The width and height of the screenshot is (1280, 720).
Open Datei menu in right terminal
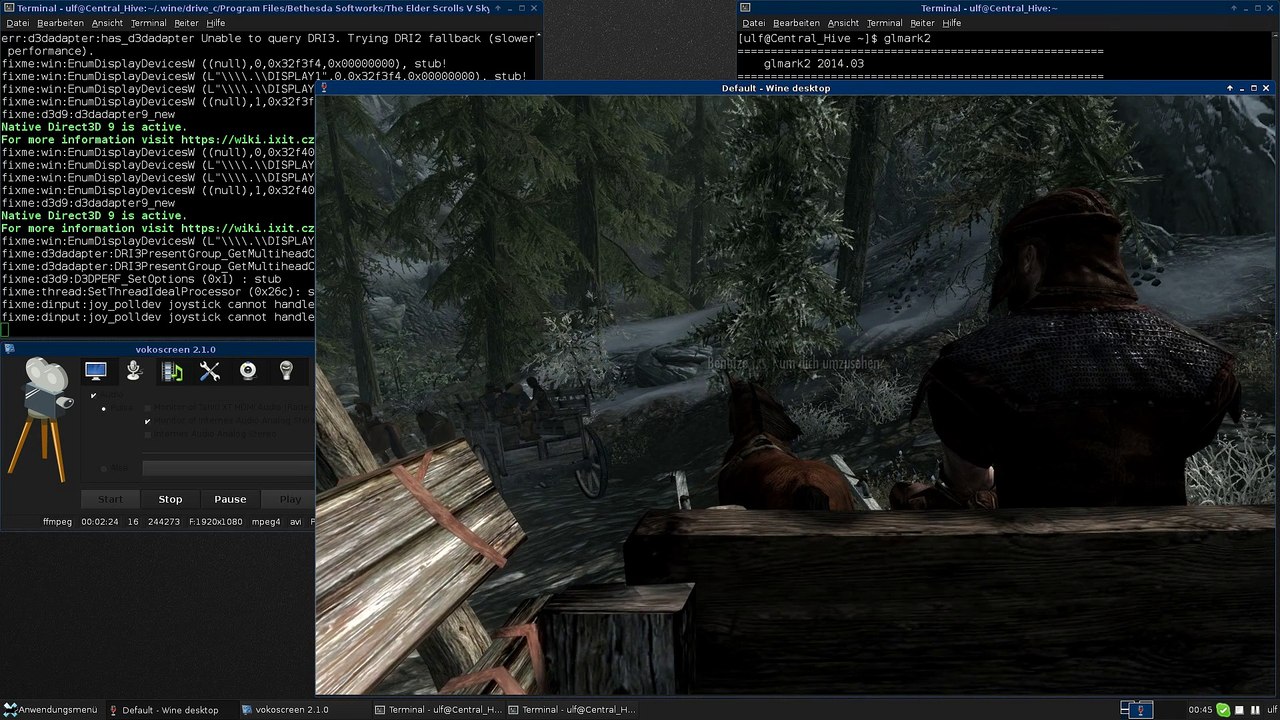[x=754, y=23]
